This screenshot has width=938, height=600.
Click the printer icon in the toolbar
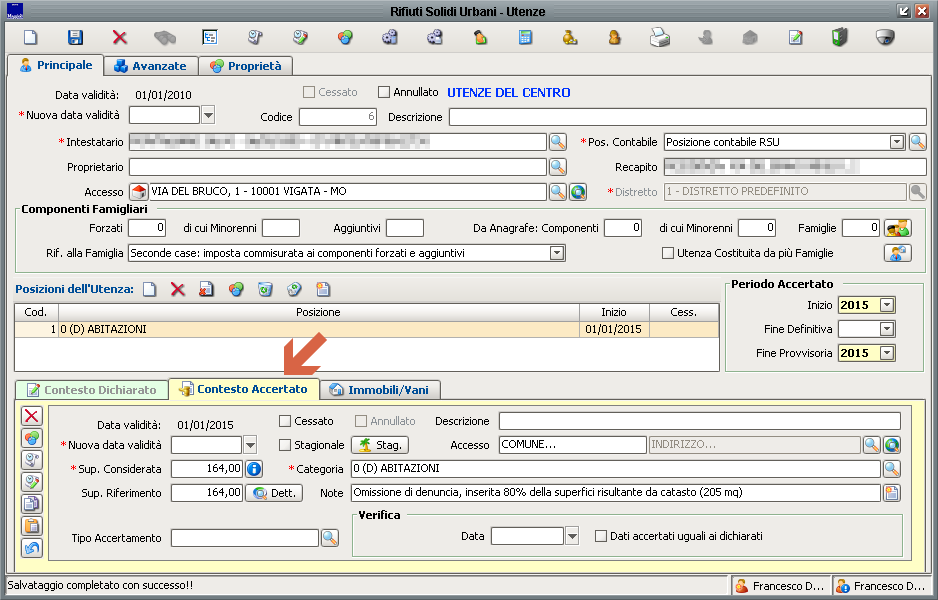(x=660, y=38)
